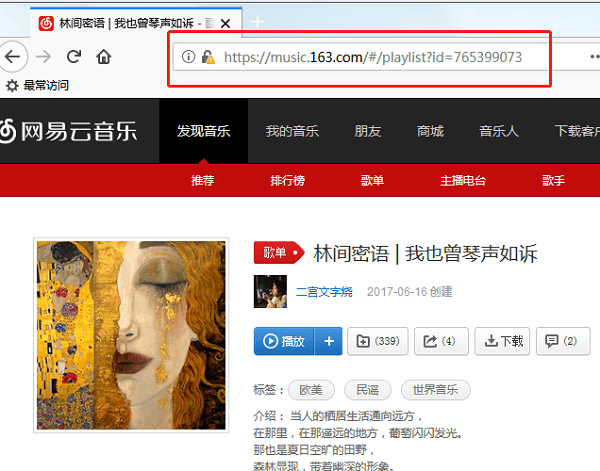Image resolution: width=600 pixels, height=471 pixels.
Task: Click the playlist cover artwork
Action: tap(131, 335)
